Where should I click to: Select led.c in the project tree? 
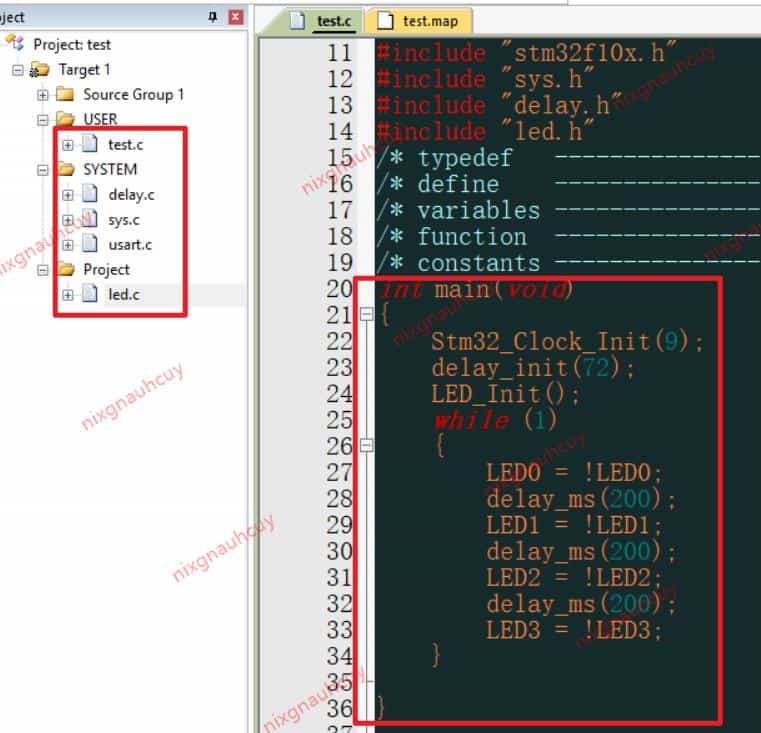click(x=124, y=295)
